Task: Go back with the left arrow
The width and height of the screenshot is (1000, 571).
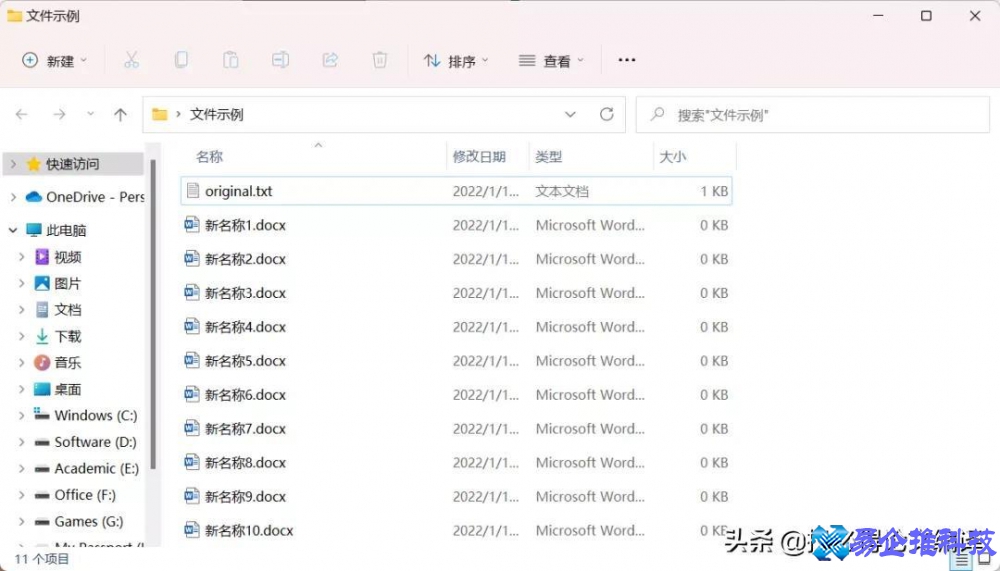Action: (x=22, y=114)
